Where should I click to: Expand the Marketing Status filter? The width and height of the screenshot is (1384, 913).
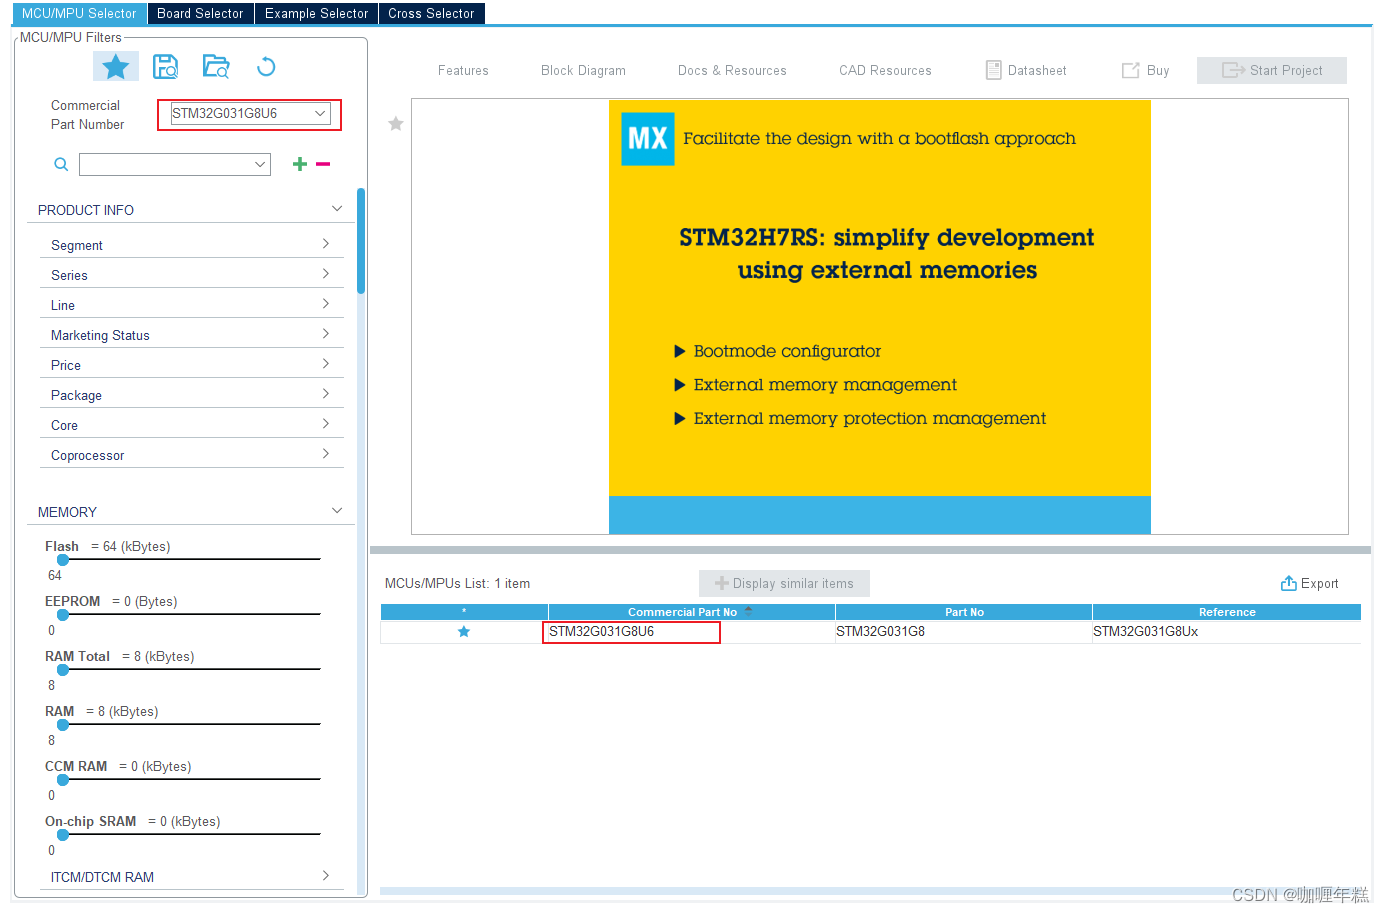190,335
